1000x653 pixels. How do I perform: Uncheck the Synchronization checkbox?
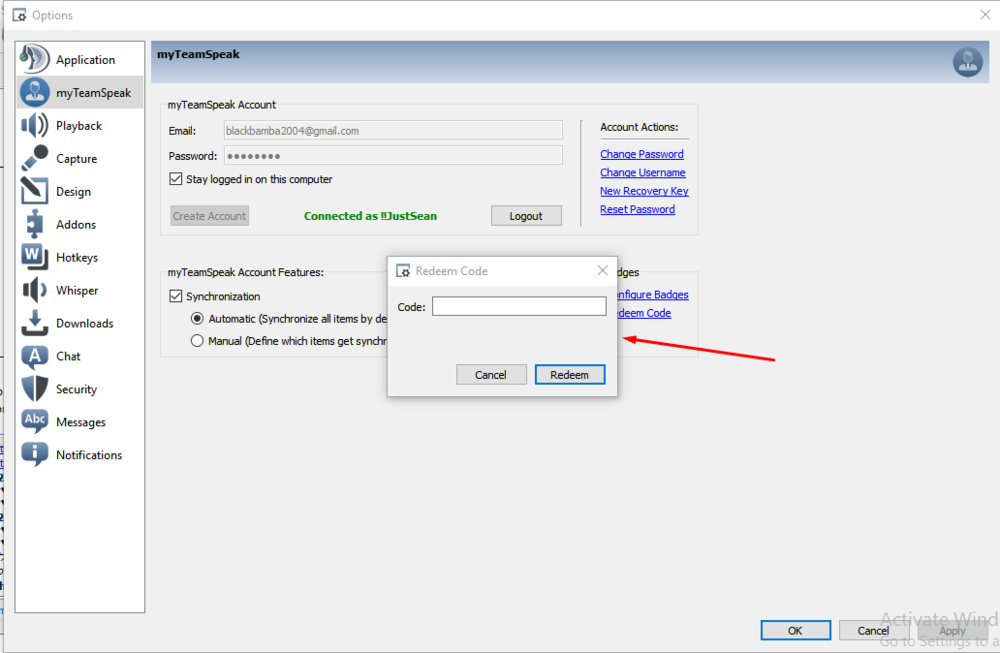tap(177, 297)
